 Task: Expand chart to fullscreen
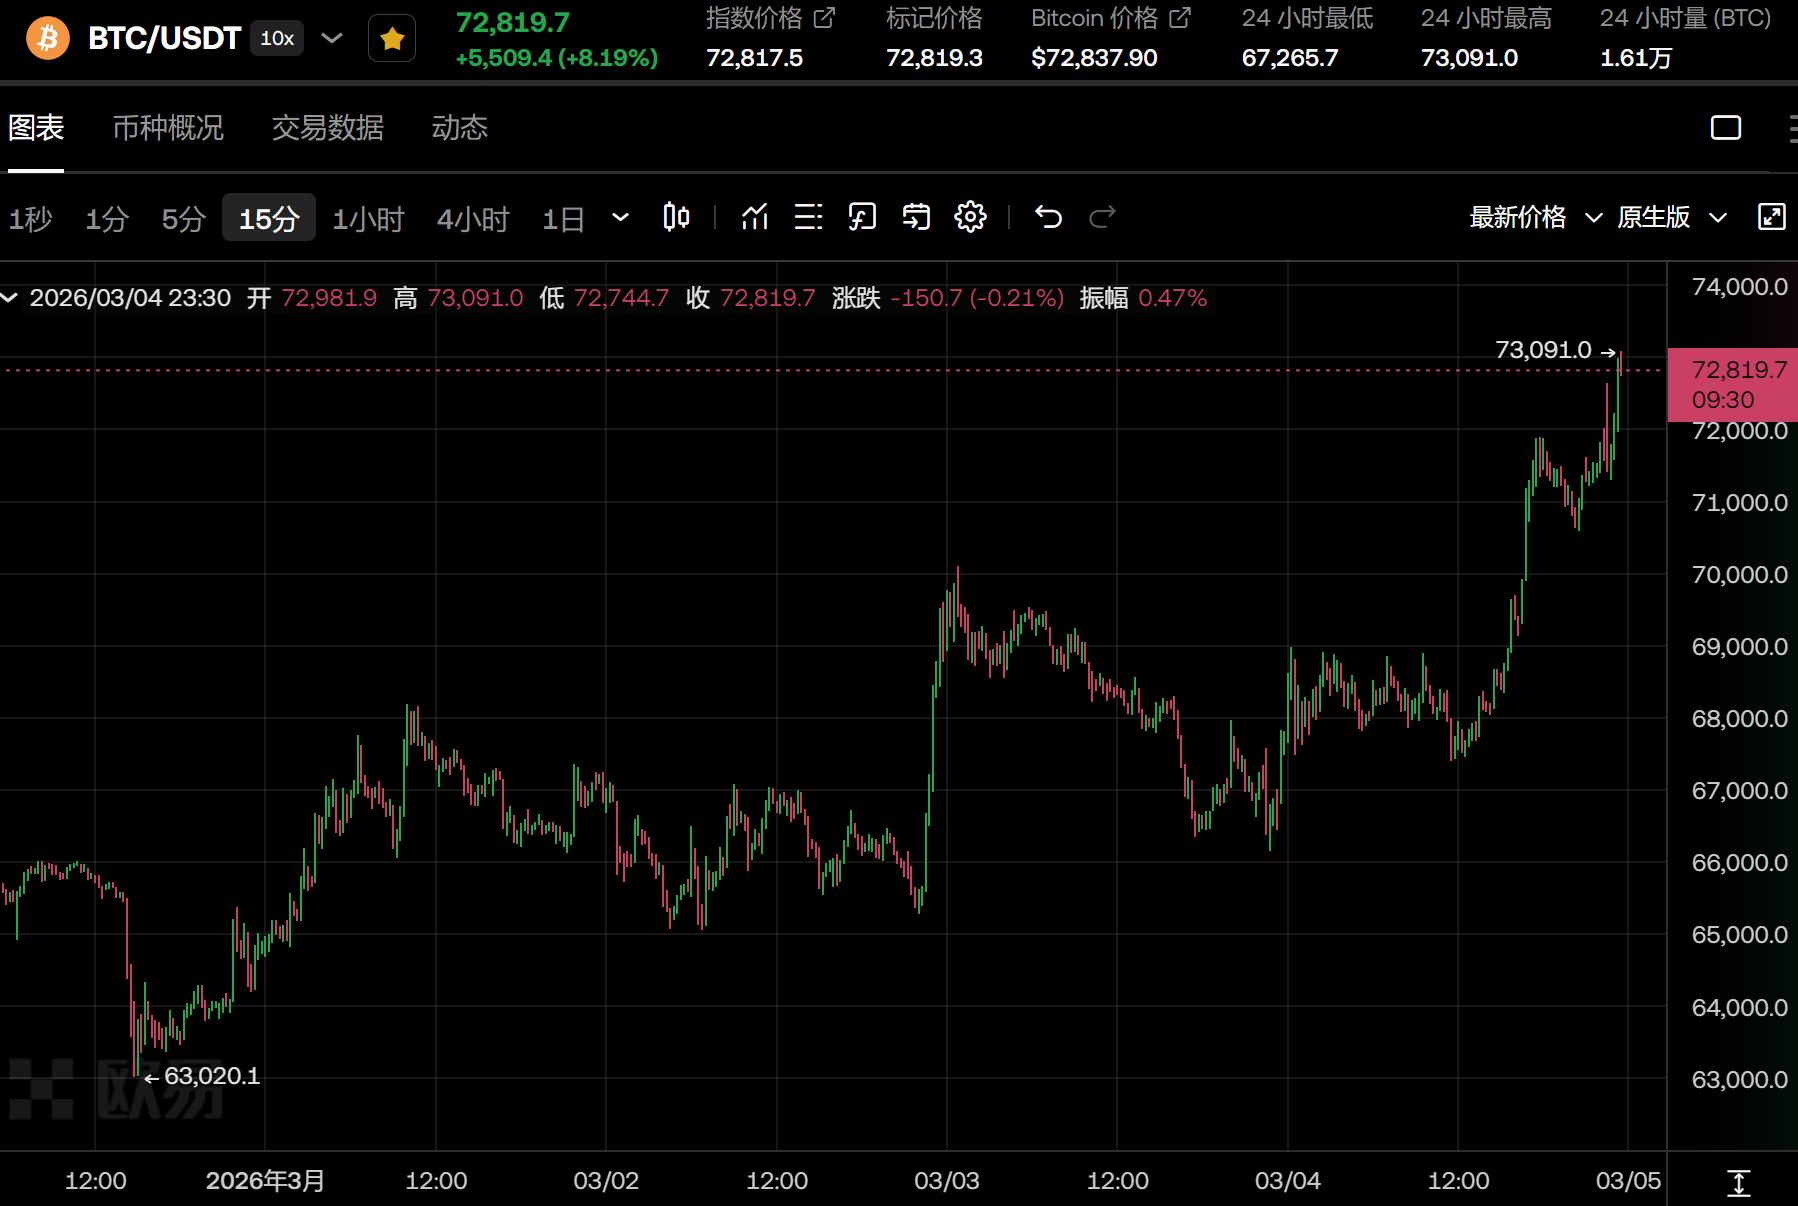tap(1771, 217)
